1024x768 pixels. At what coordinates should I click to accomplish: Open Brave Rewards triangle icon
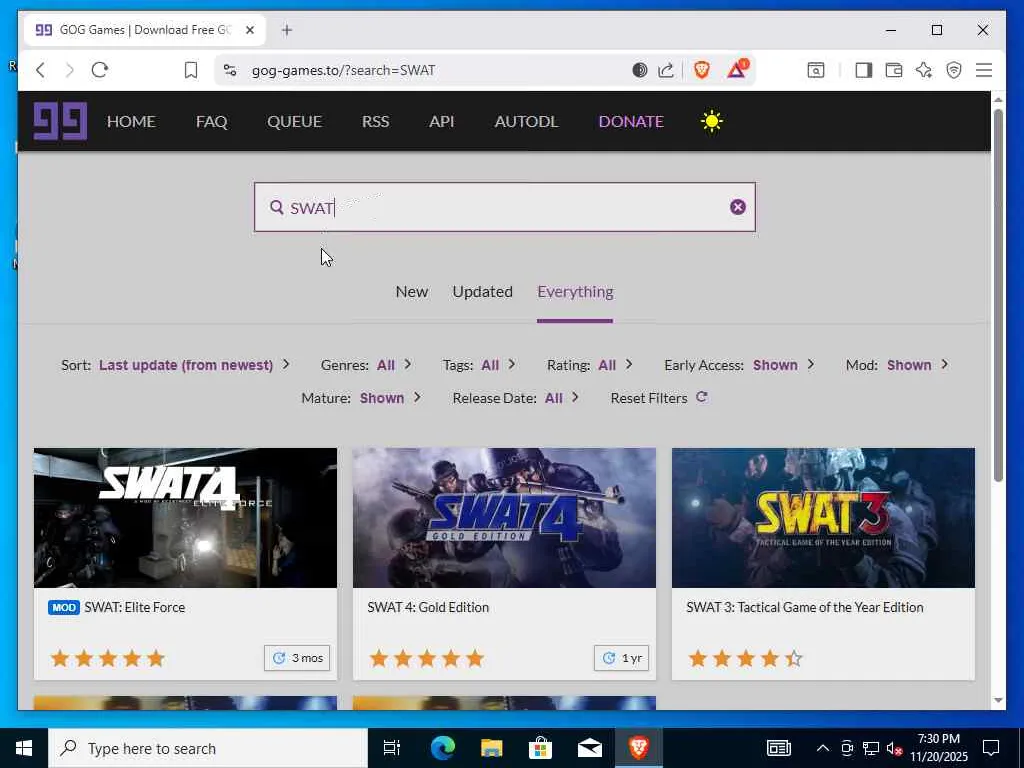[x=737, y=69]
